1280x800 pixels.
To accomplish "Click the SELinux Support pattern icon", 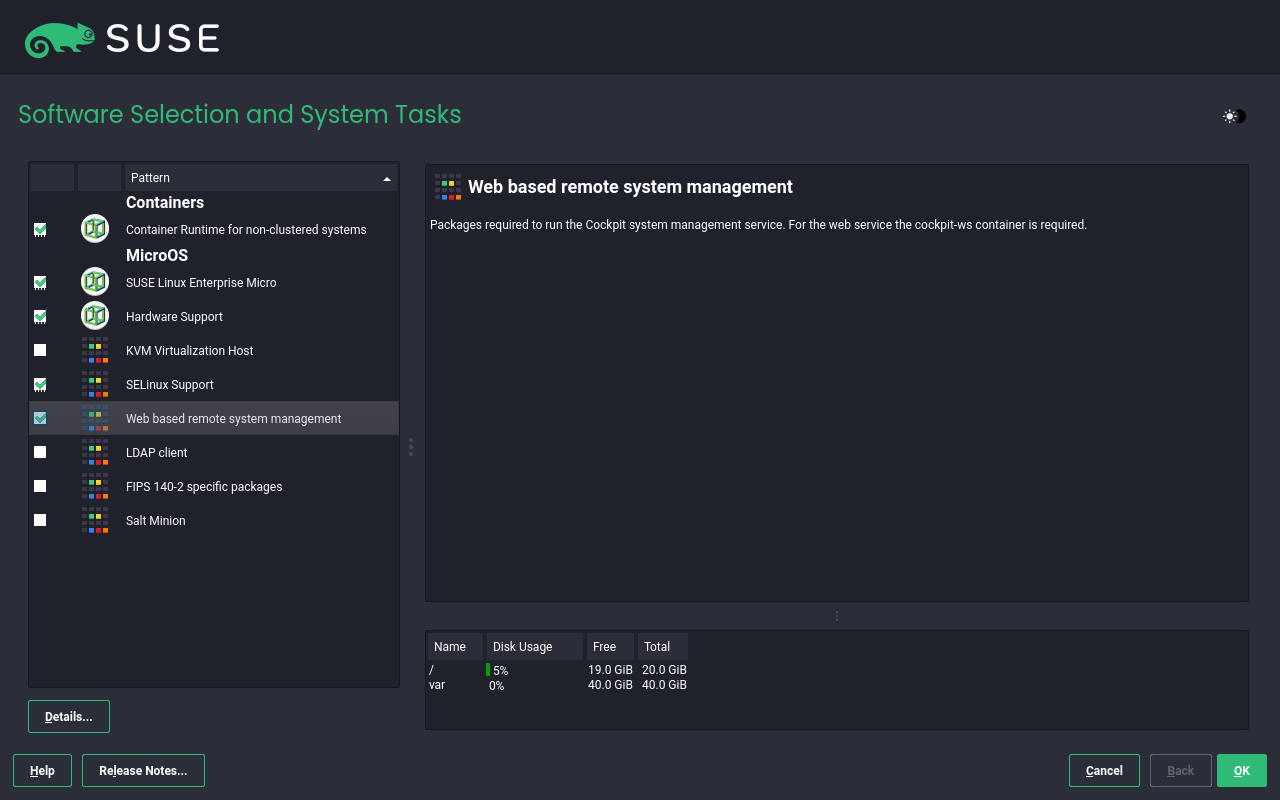I will [95, 385].
